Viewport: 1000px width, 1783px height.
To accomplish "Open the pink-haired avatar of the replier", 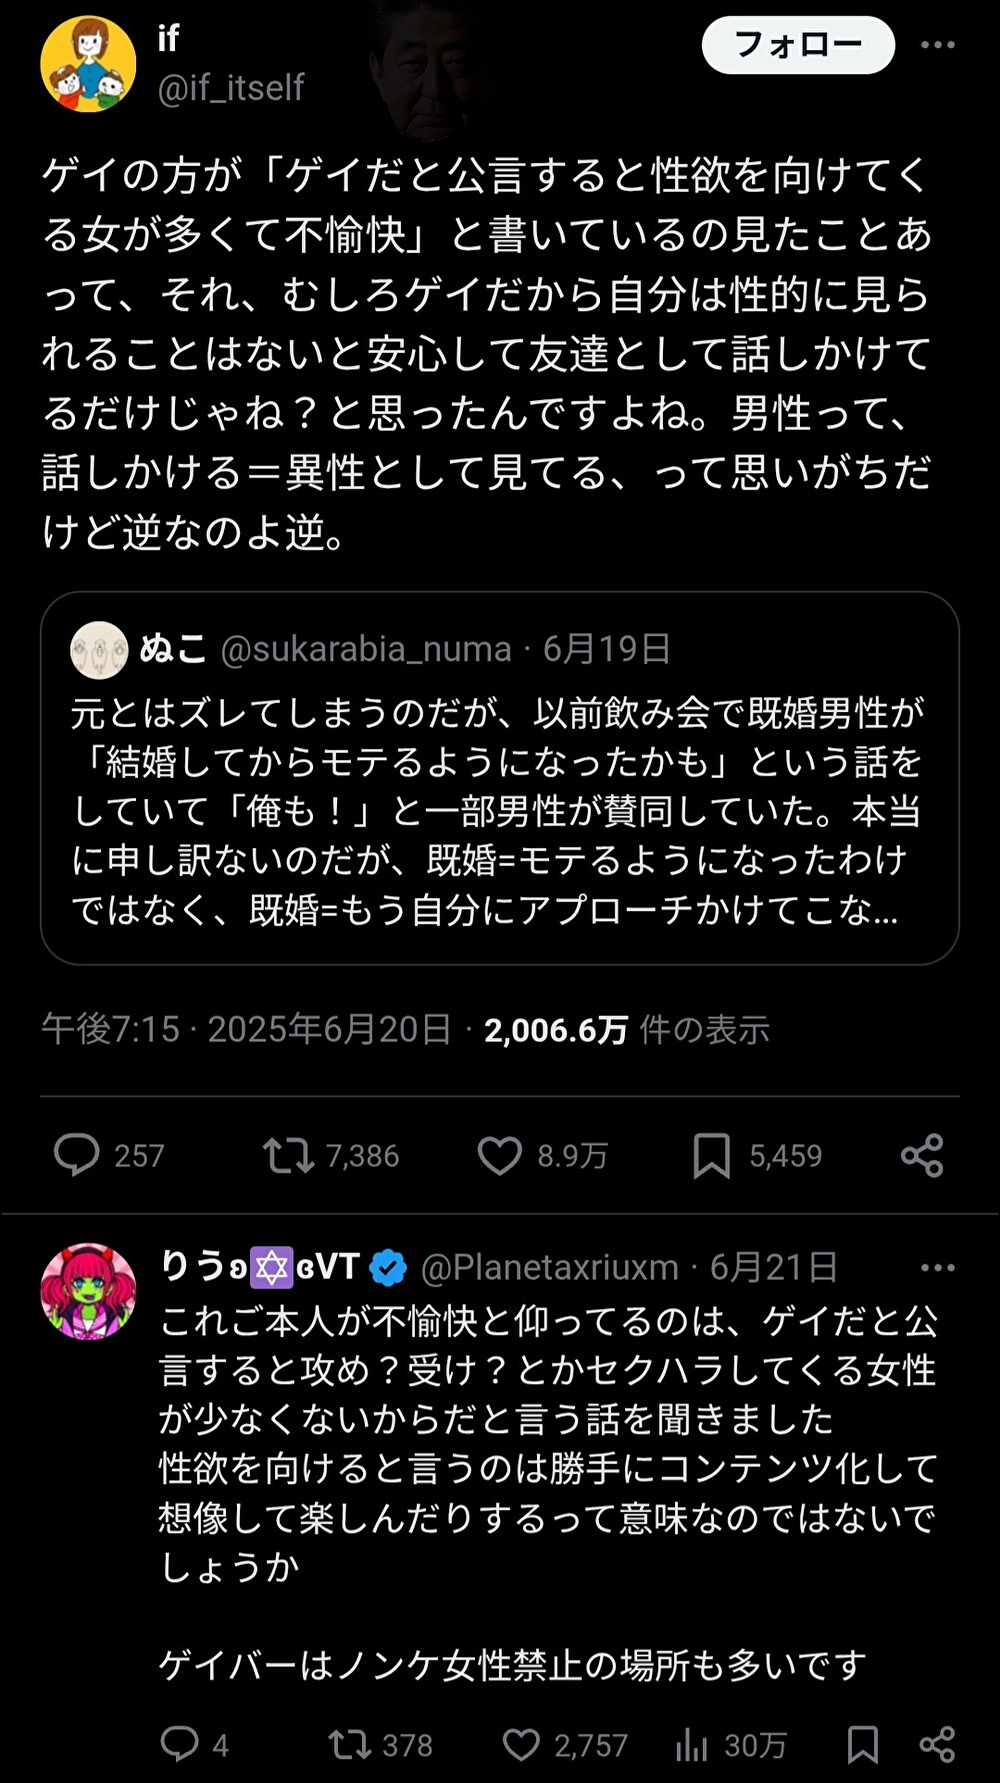I will pos(88,1291).
